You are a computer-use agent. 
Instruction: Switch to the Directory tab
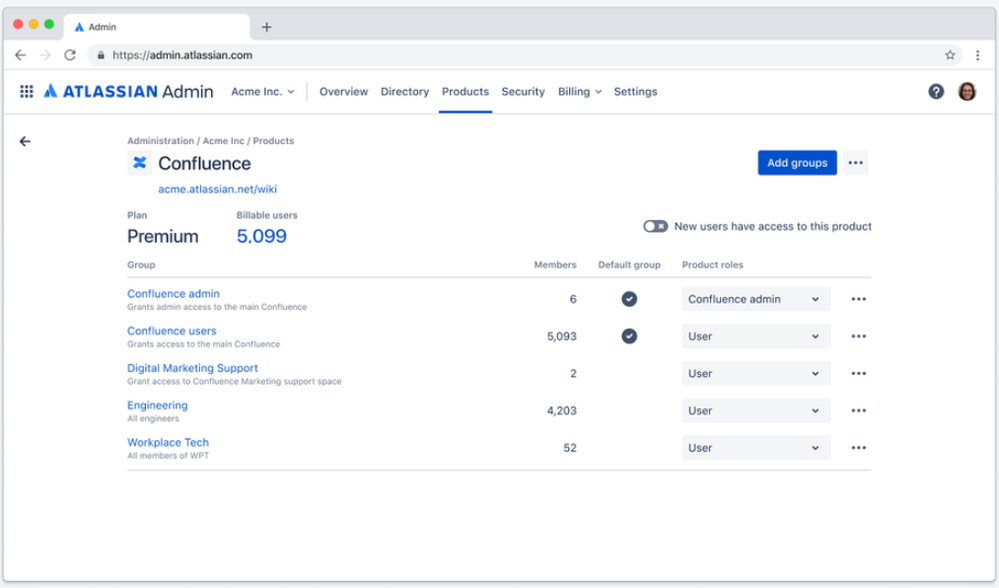(x=405, y=92)
